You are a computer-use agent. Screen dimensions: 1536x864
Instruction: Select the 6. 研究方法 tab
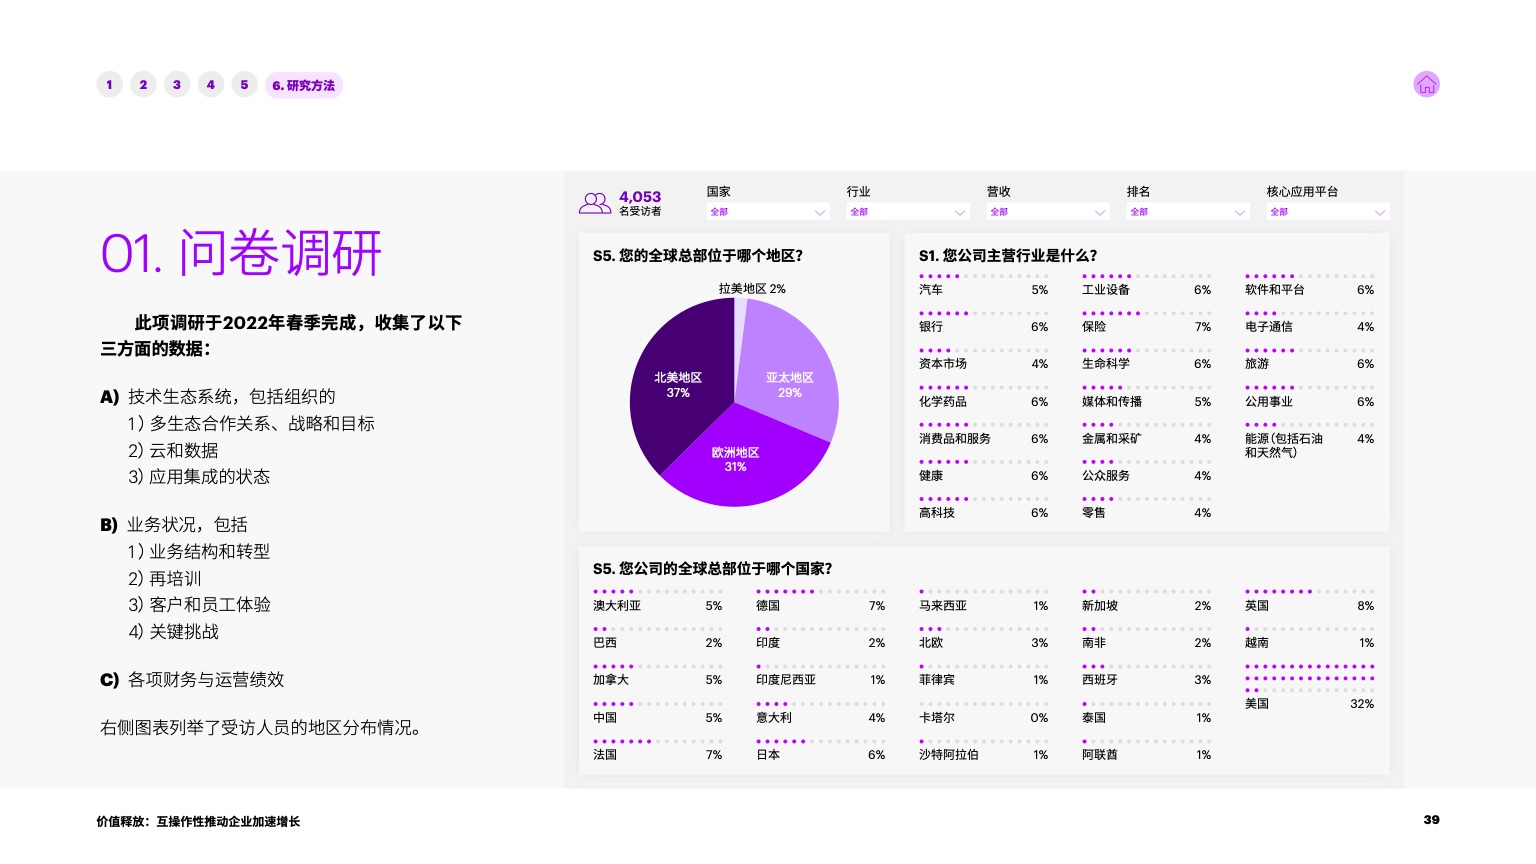pos(303,86)
